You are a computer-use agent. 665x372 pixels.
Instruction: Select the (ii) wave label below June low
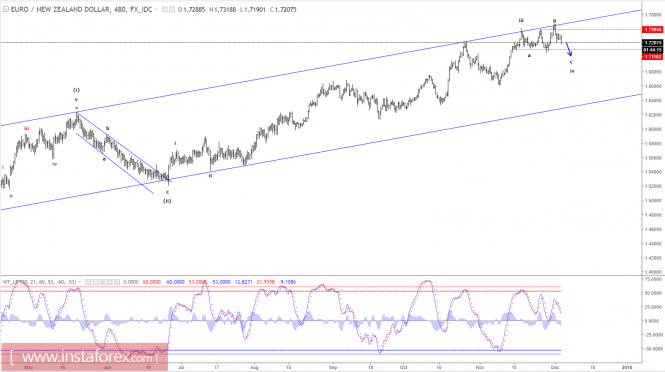168,201
